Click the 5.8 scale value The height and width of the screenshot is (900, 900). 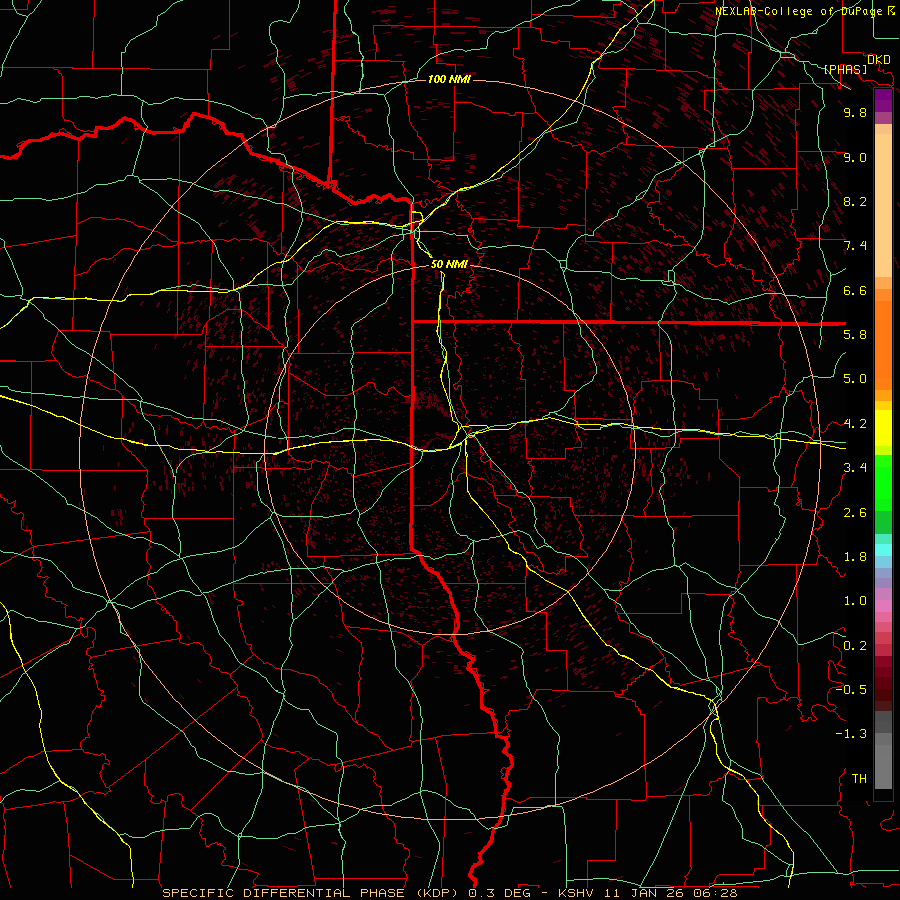[x=855, y=335]
